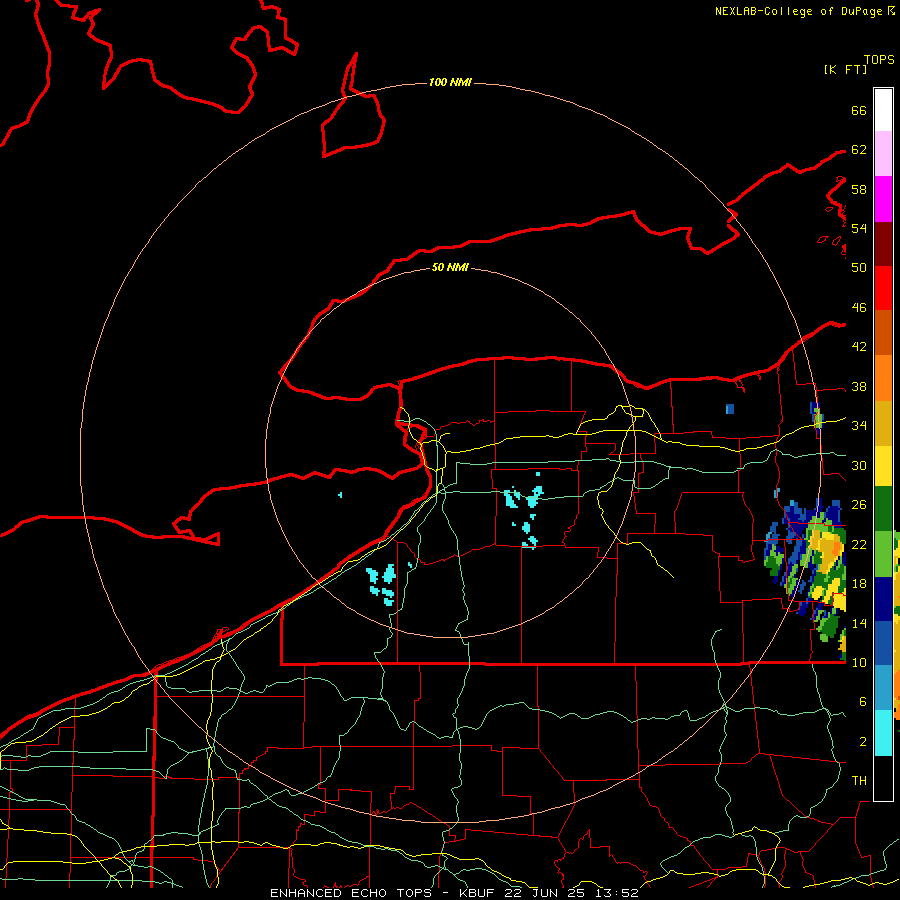Click the 34 legend value
Screen dimensions: 900x900
click(859, 425)
